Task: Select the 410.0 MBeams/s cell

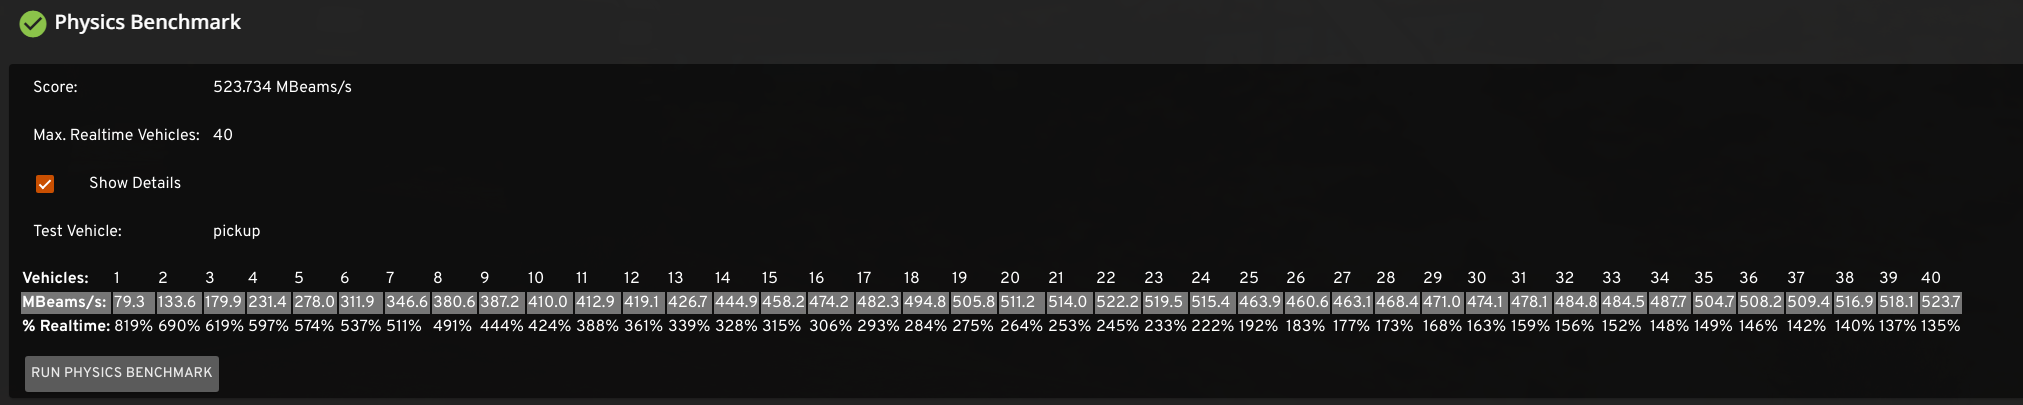Action: pyautogui.click(x=548, y=302)
